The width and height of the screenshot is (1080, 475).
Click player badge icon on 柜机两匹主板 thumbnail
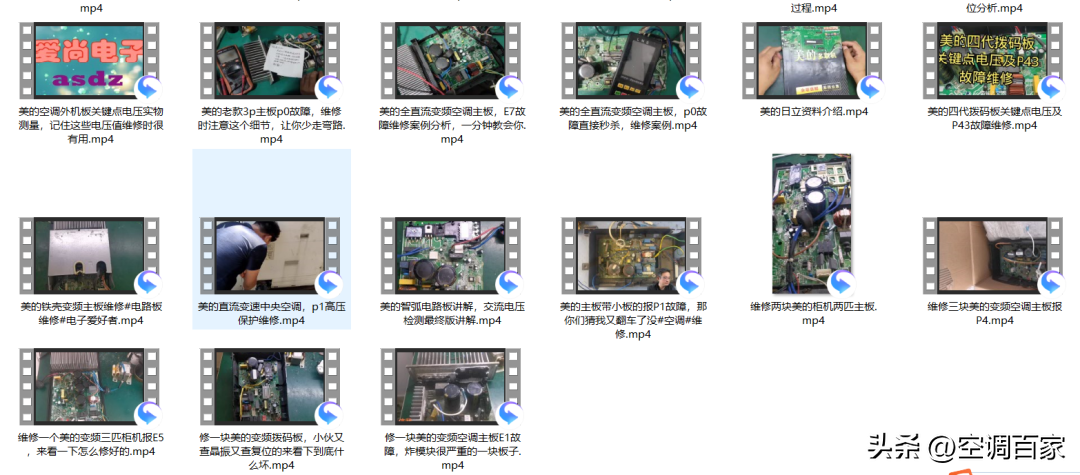[x=841, y=284]
